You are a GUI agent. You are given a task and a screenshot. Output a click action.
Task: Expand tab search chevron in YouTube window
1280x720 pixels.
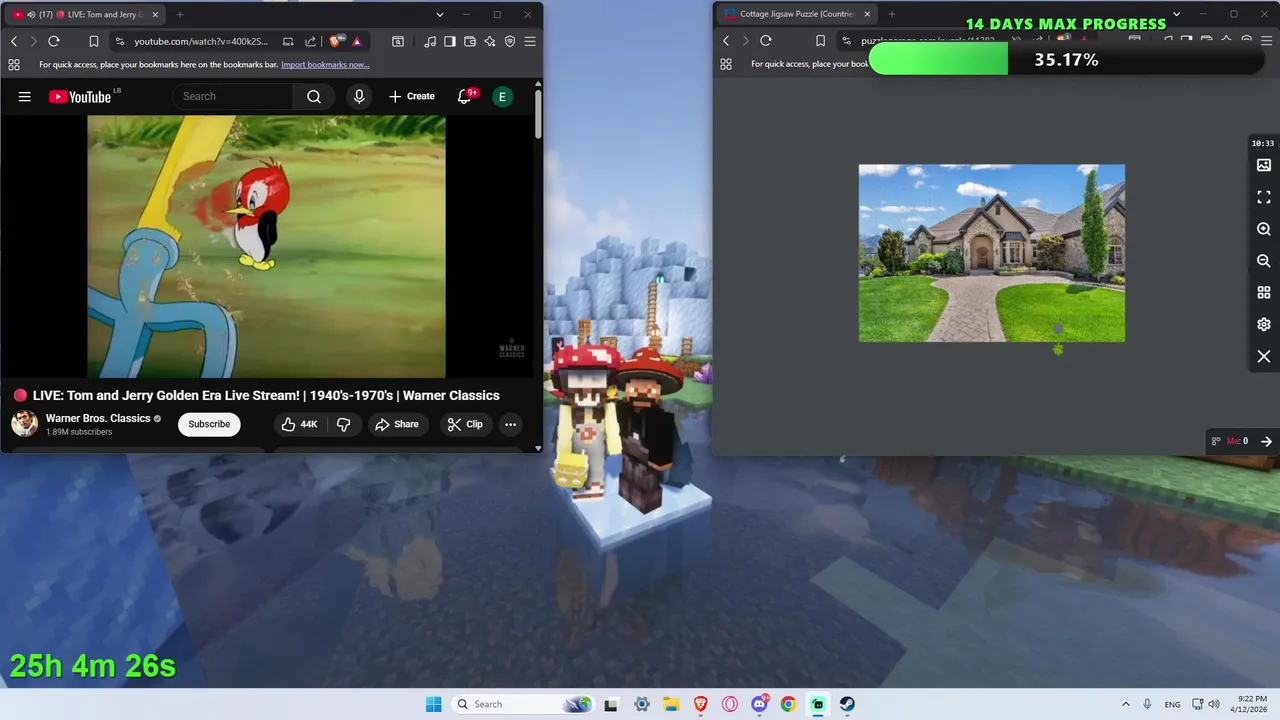coord(440,14)
